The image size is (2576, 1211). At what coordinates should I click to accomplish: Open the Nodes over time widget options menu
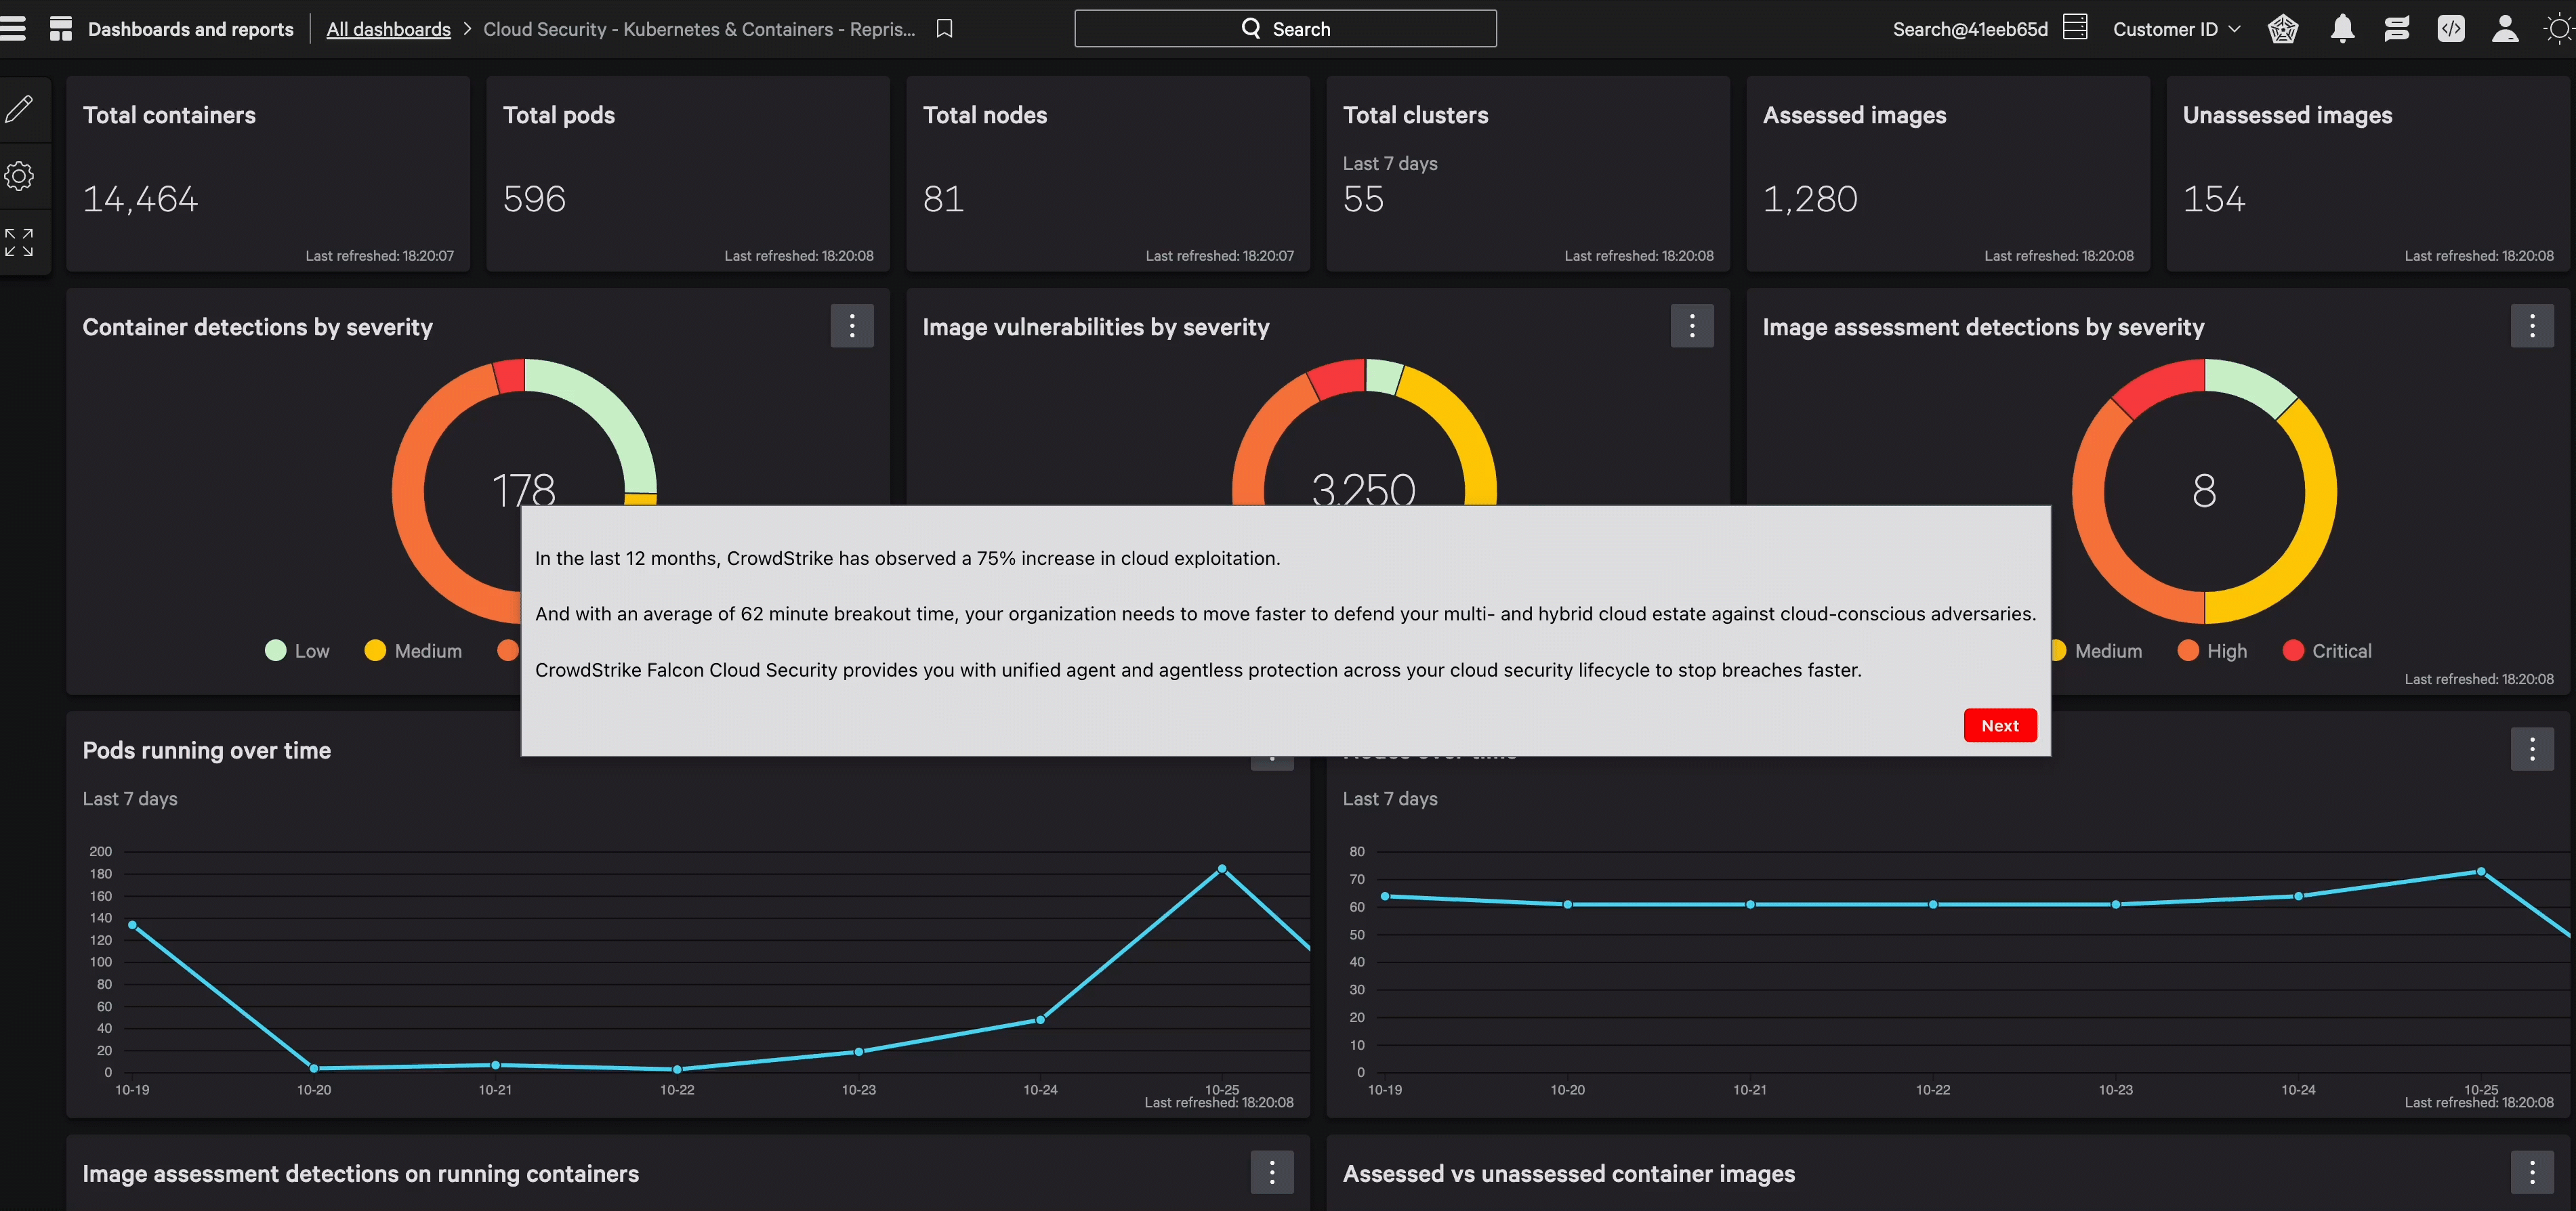coord(2532,749)
